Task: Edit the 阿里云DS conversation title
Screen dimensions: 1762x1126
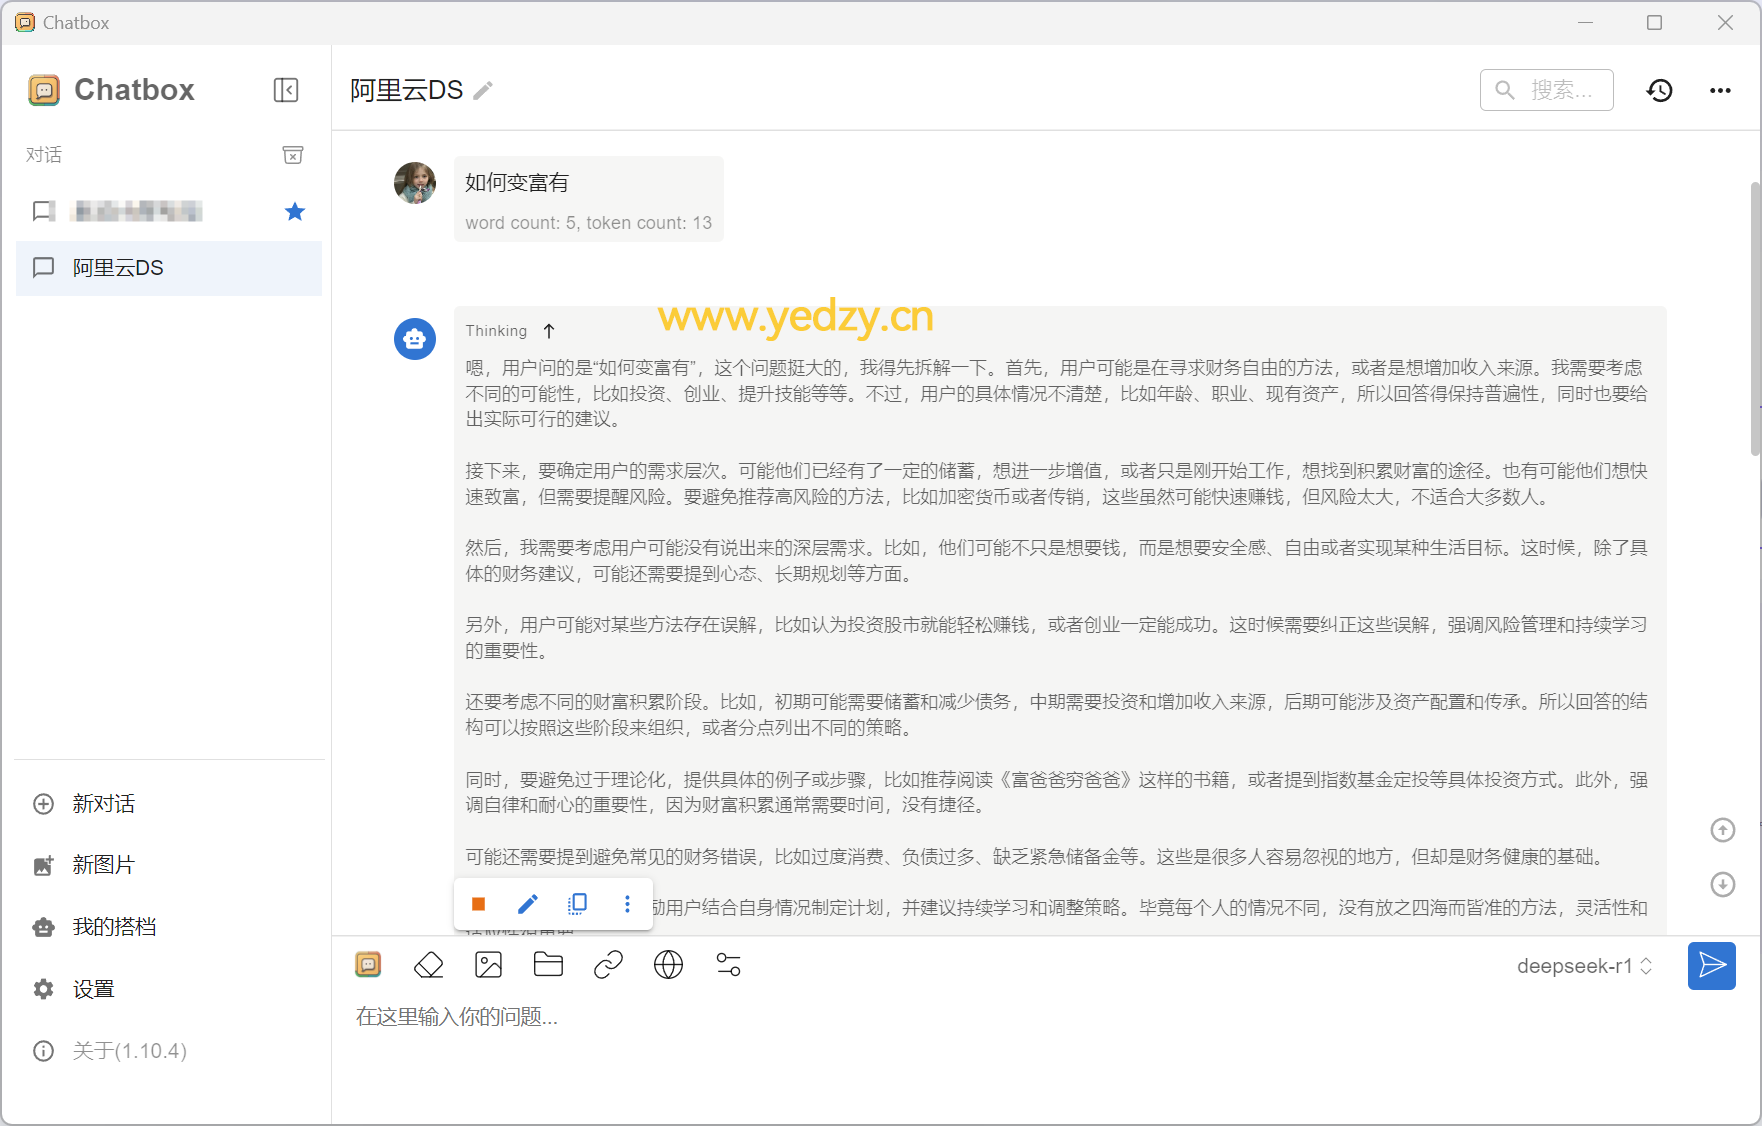Action: 483,91
